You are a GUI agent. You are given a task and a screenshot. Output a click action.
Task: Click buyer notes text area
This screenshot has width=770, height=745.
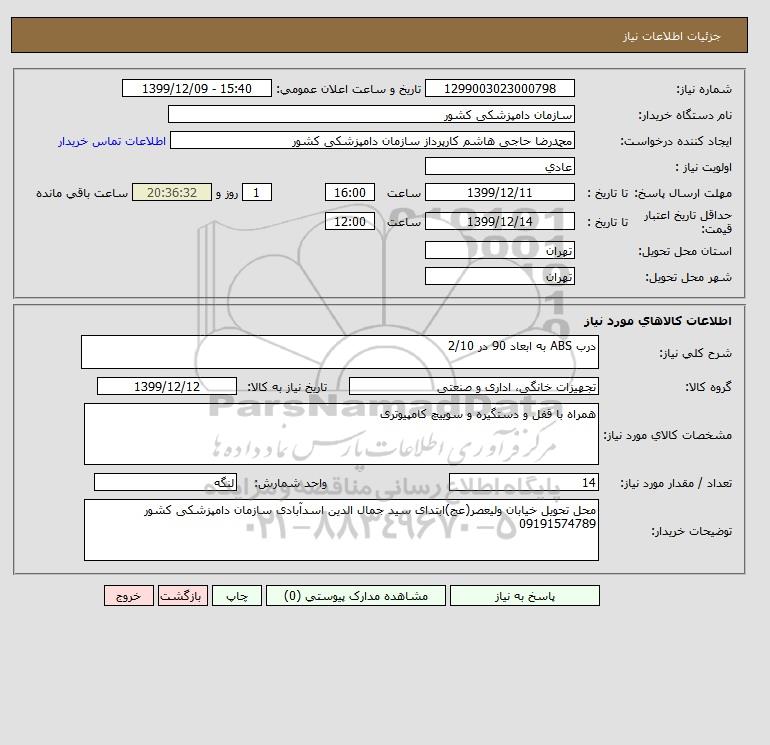click(341, 530)
